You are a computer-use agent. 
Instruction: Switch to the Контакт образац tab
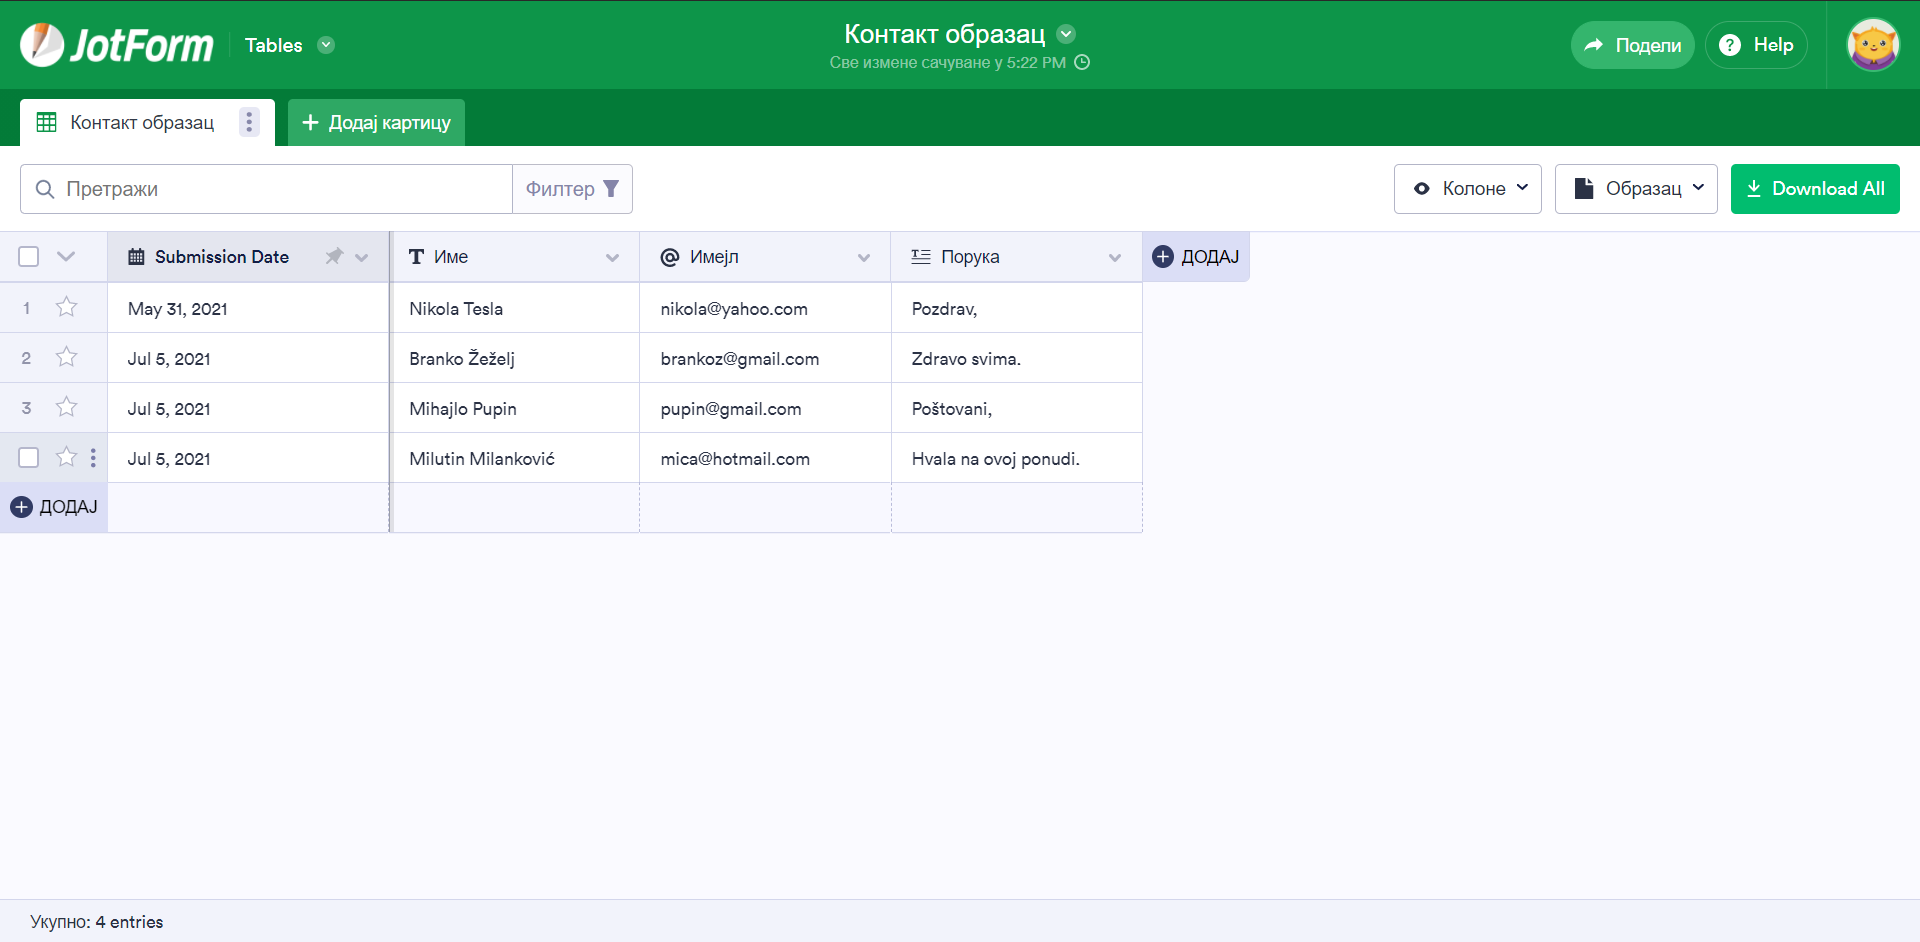pos(141,123)
